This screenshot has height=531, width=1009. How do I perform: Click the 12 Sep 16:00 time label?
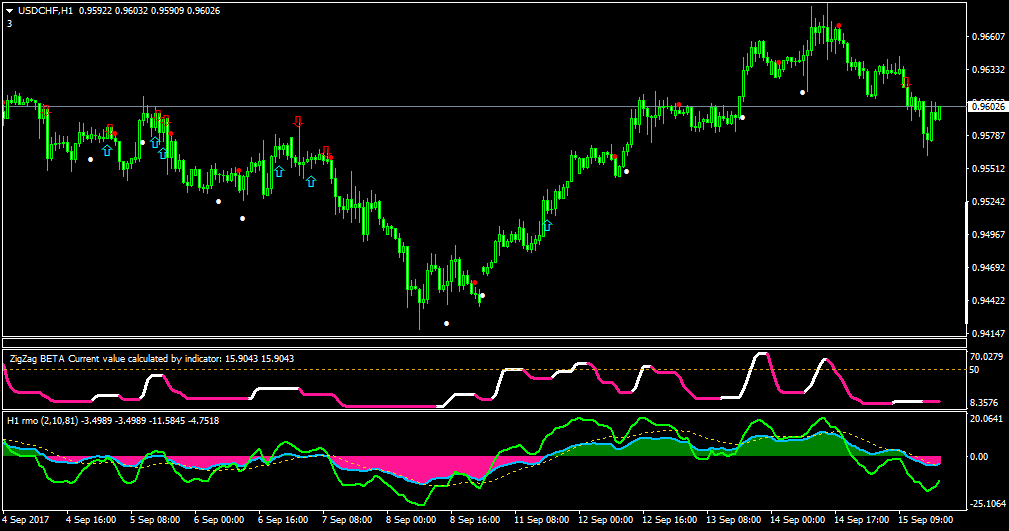coord(669,519)
